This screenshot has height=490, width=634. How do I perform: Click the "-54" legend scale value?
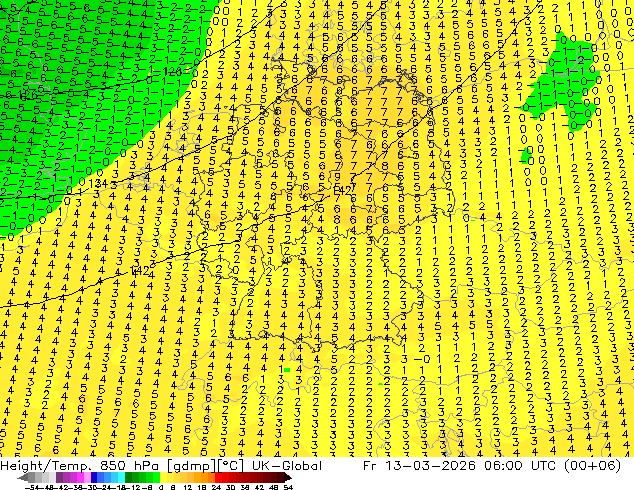[32, 488]
